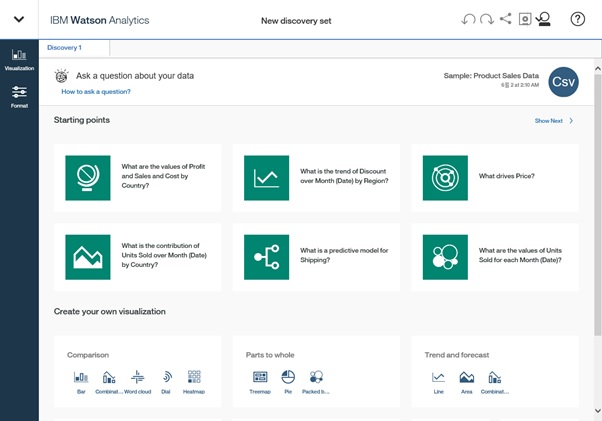Viewport: 602px width, 421px height.
Task: Switch to the Discovery 1 tab
Action: click(x=66, y=47)
